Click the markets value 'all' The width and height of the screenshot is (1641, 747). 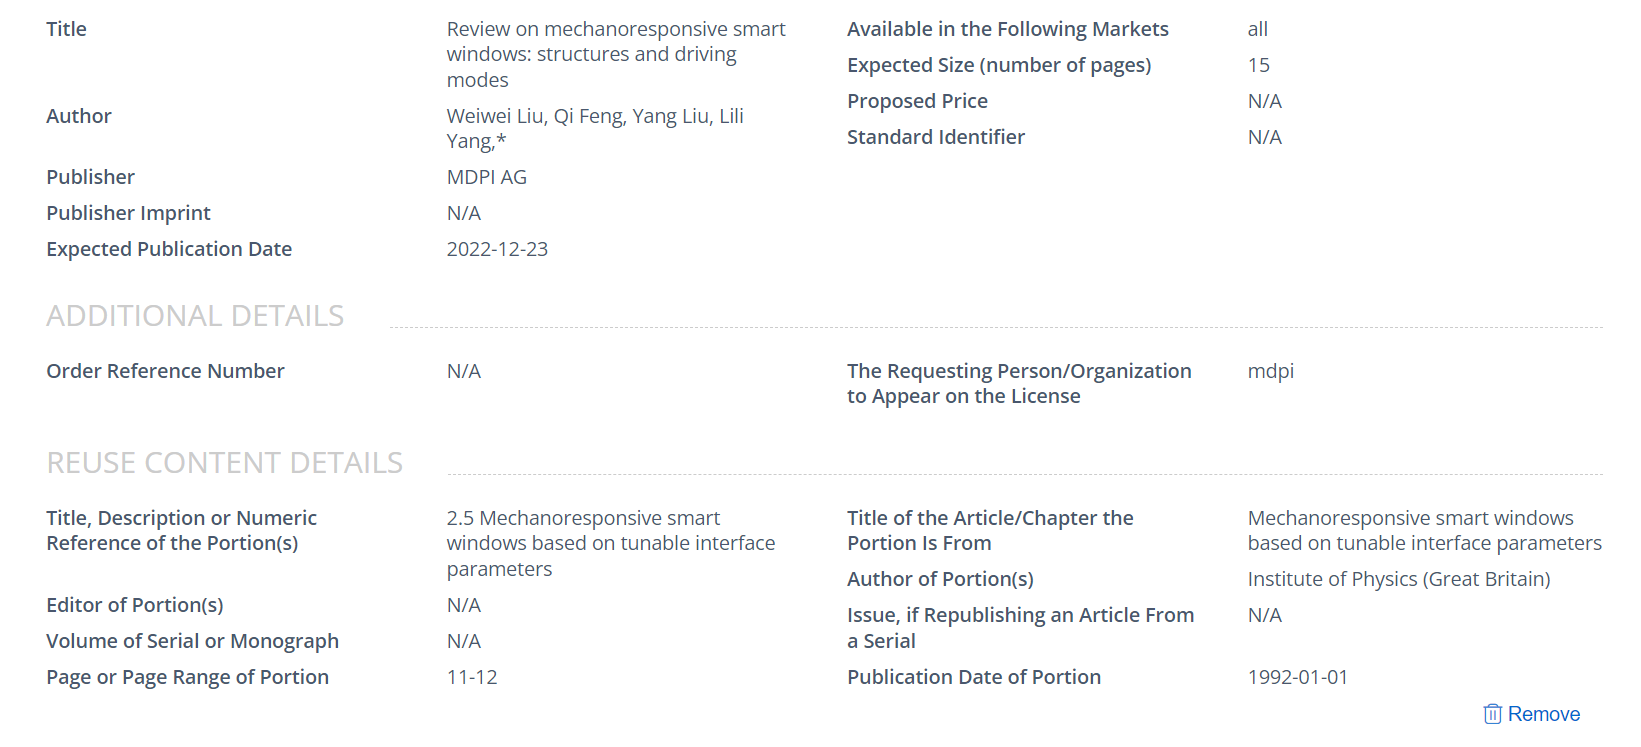(x=1257, y=29)
